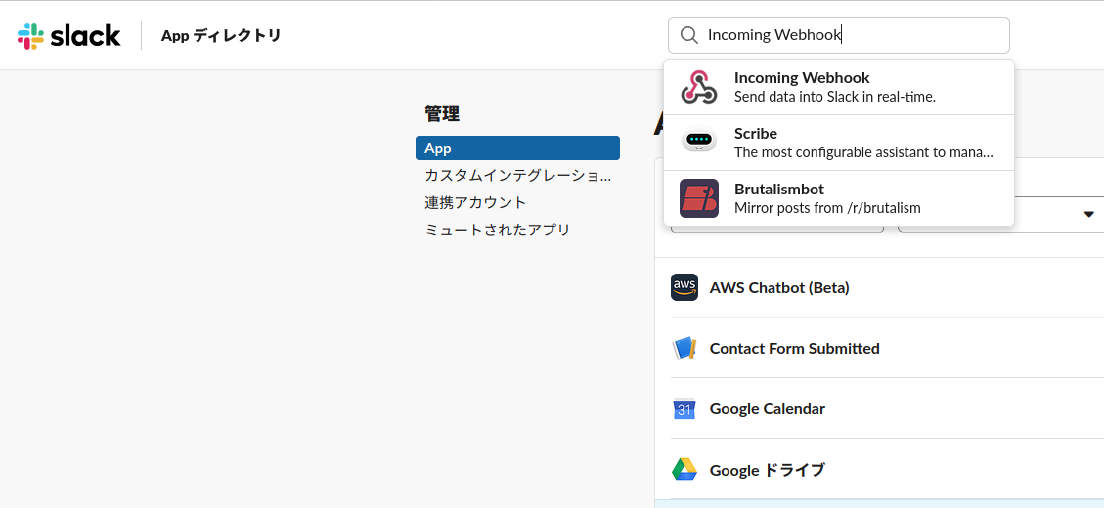Open the カスタムインテグレーション menu item

pos(518,175)
